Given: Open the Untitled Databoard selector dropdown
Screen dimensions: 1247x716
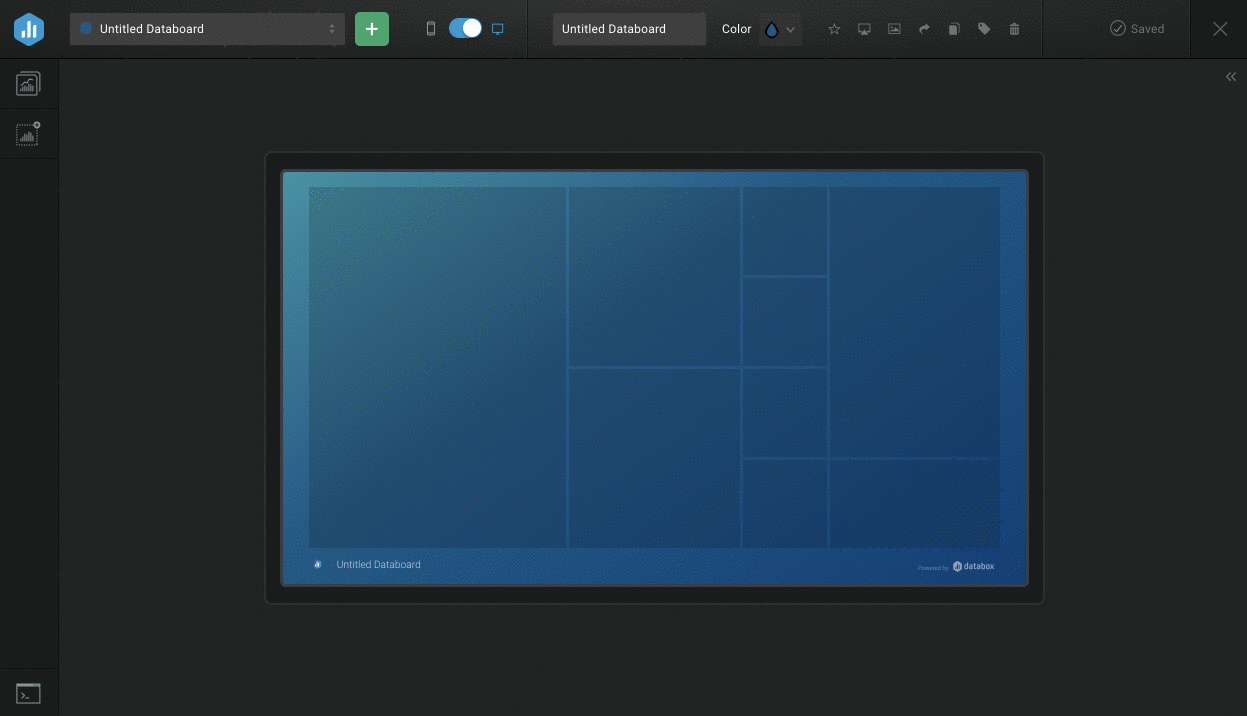Looking at the screenshot, I should point(207,29).
